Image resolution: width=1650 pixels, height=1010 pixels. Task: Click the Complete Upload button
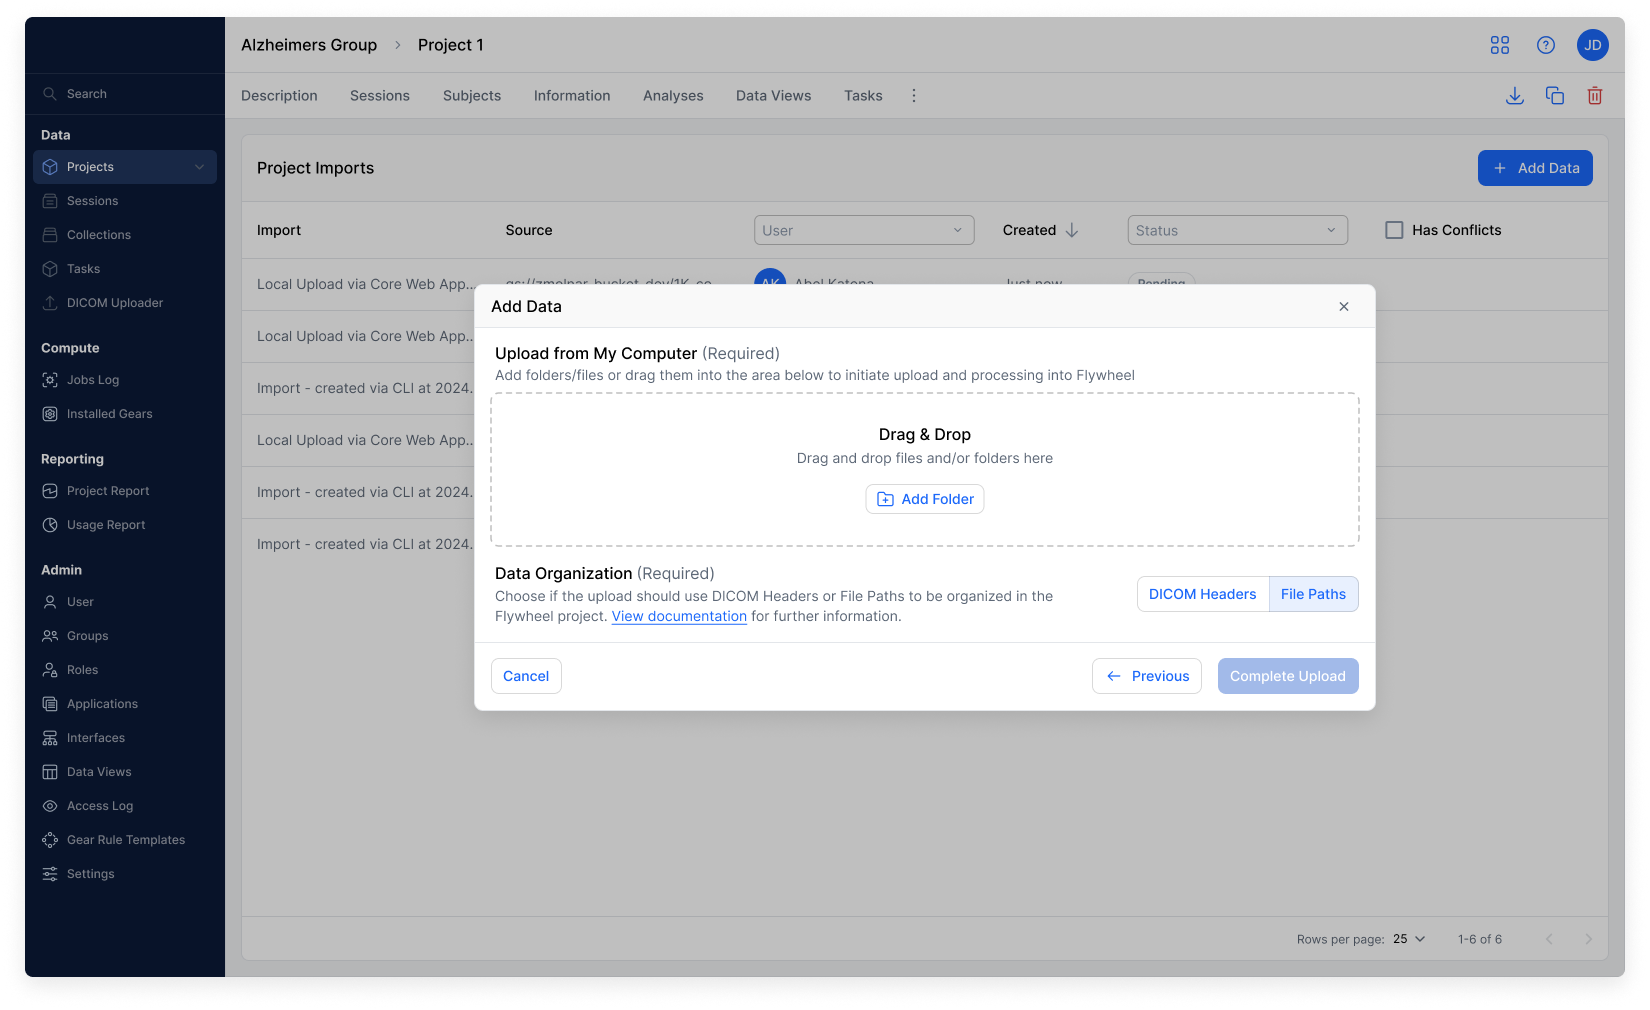1288,676
